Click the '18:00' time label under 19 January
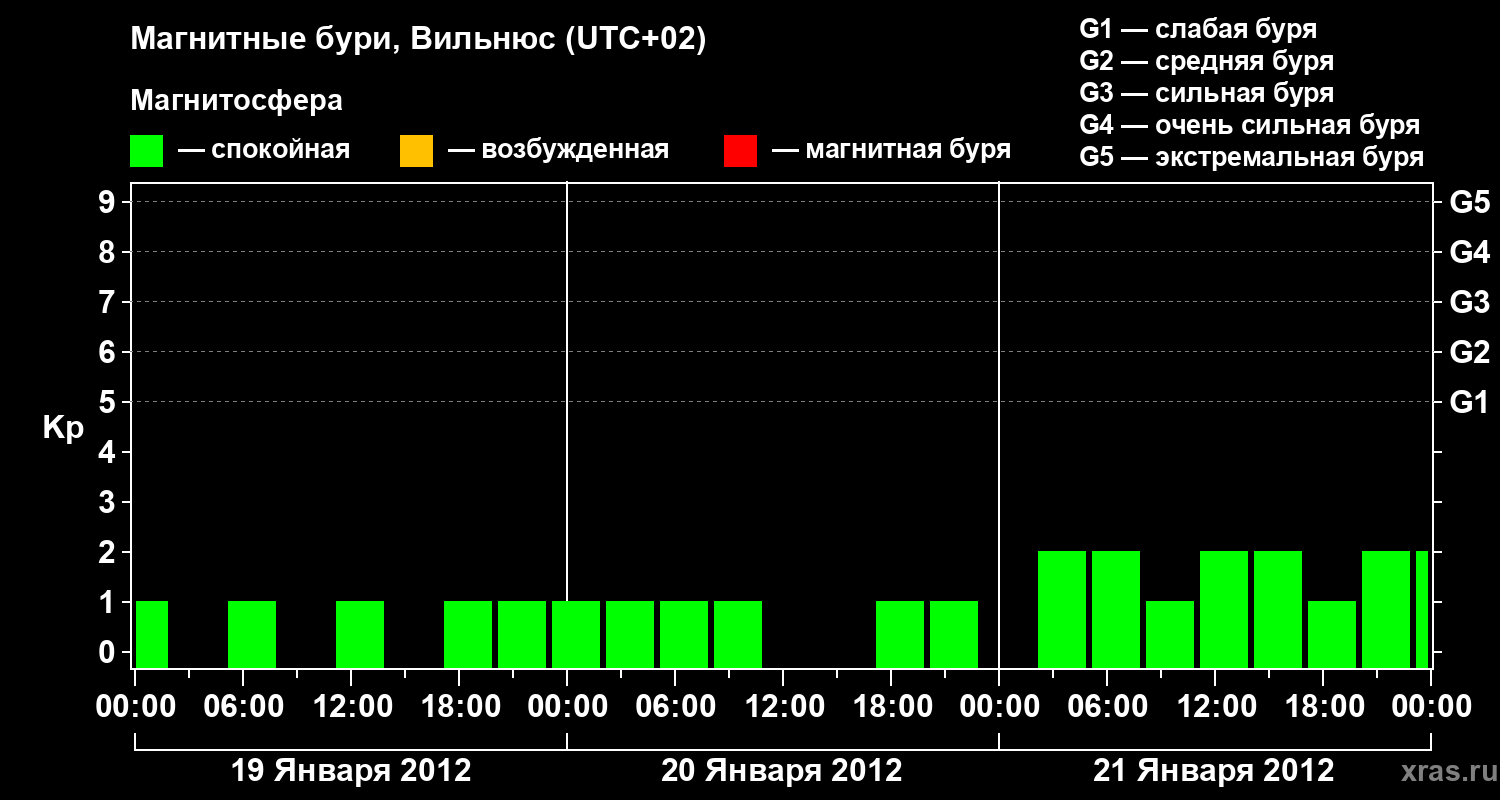1500x800 pixels. tap(459, 707)
